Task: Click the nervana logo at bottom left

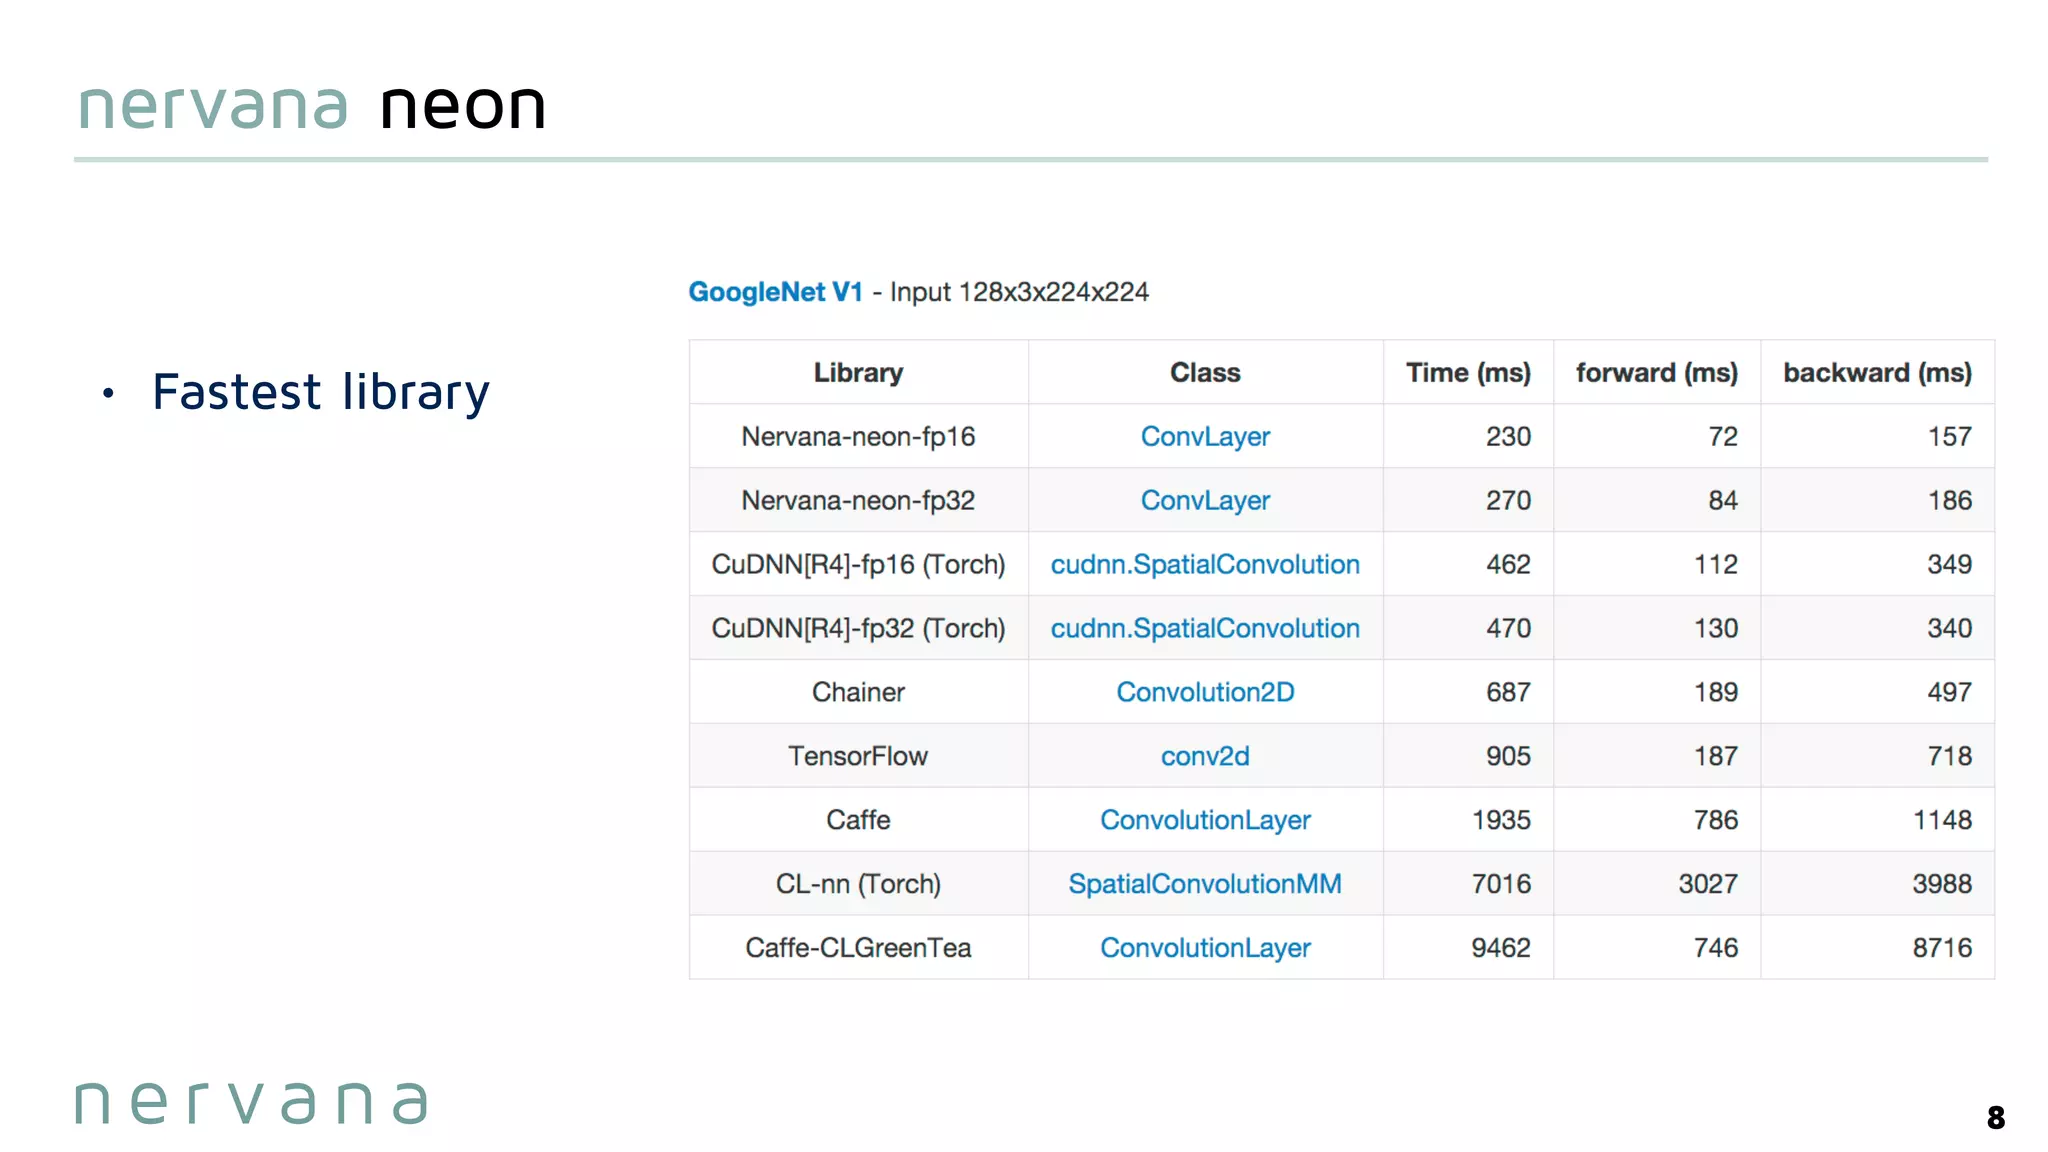Action: point(252,1103)
